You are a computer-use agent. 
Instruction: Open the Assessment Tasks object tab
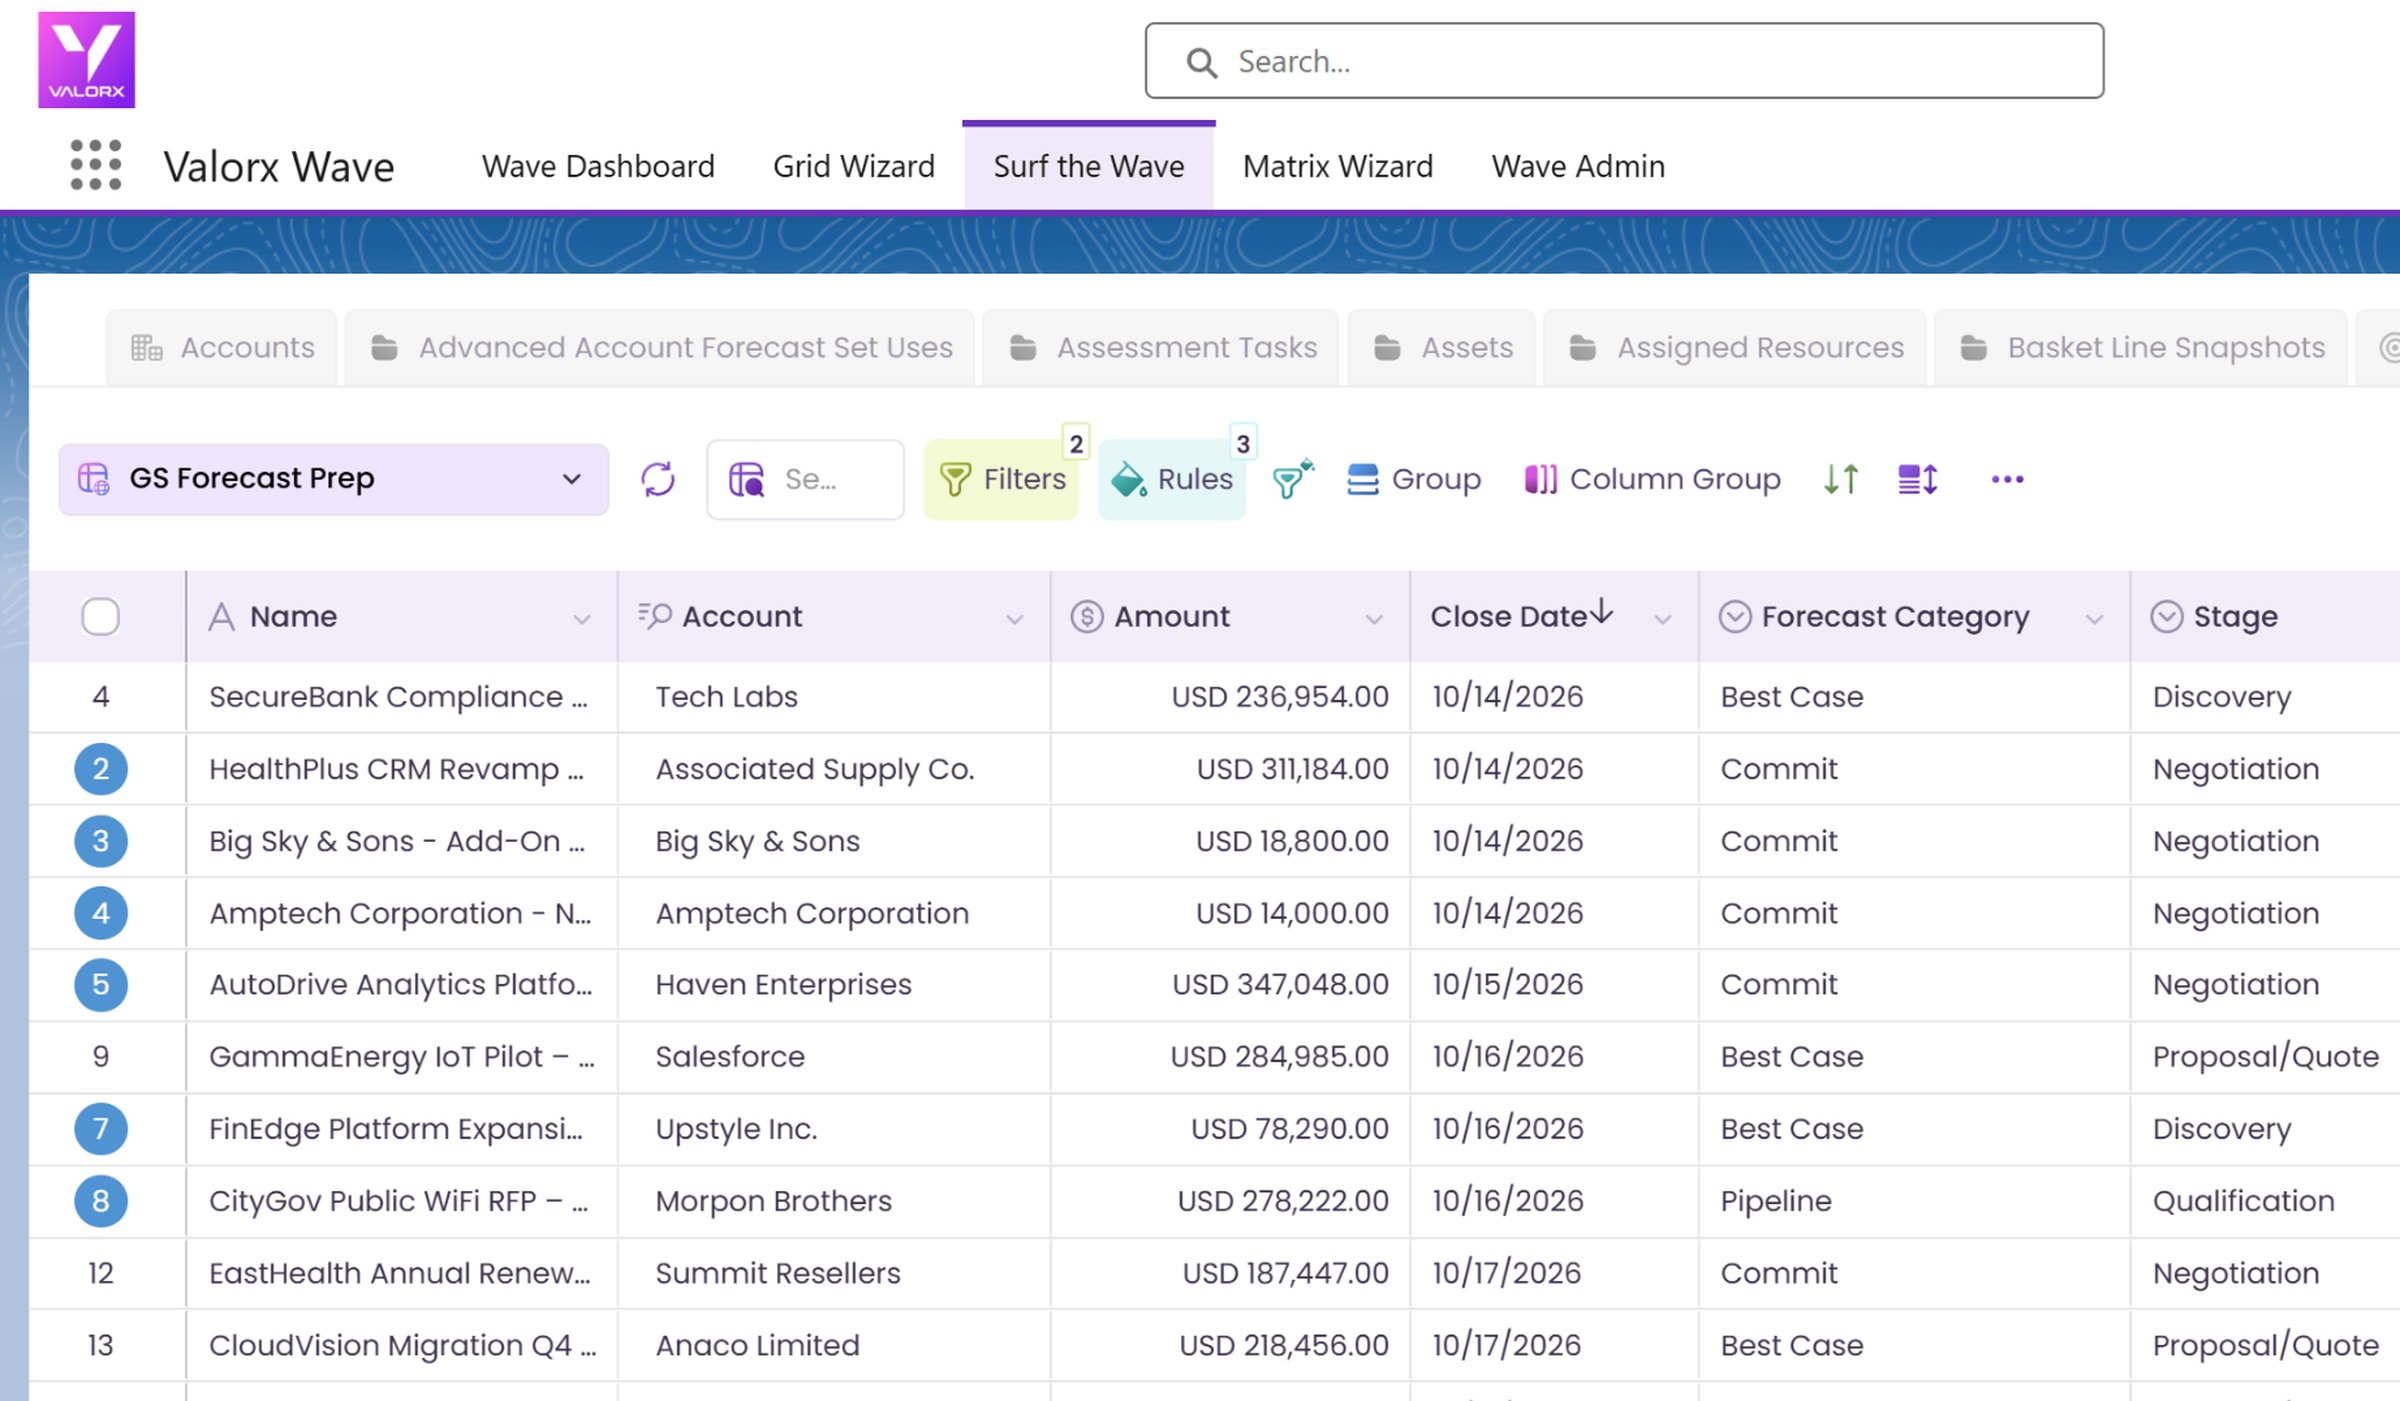point(1161,347)
